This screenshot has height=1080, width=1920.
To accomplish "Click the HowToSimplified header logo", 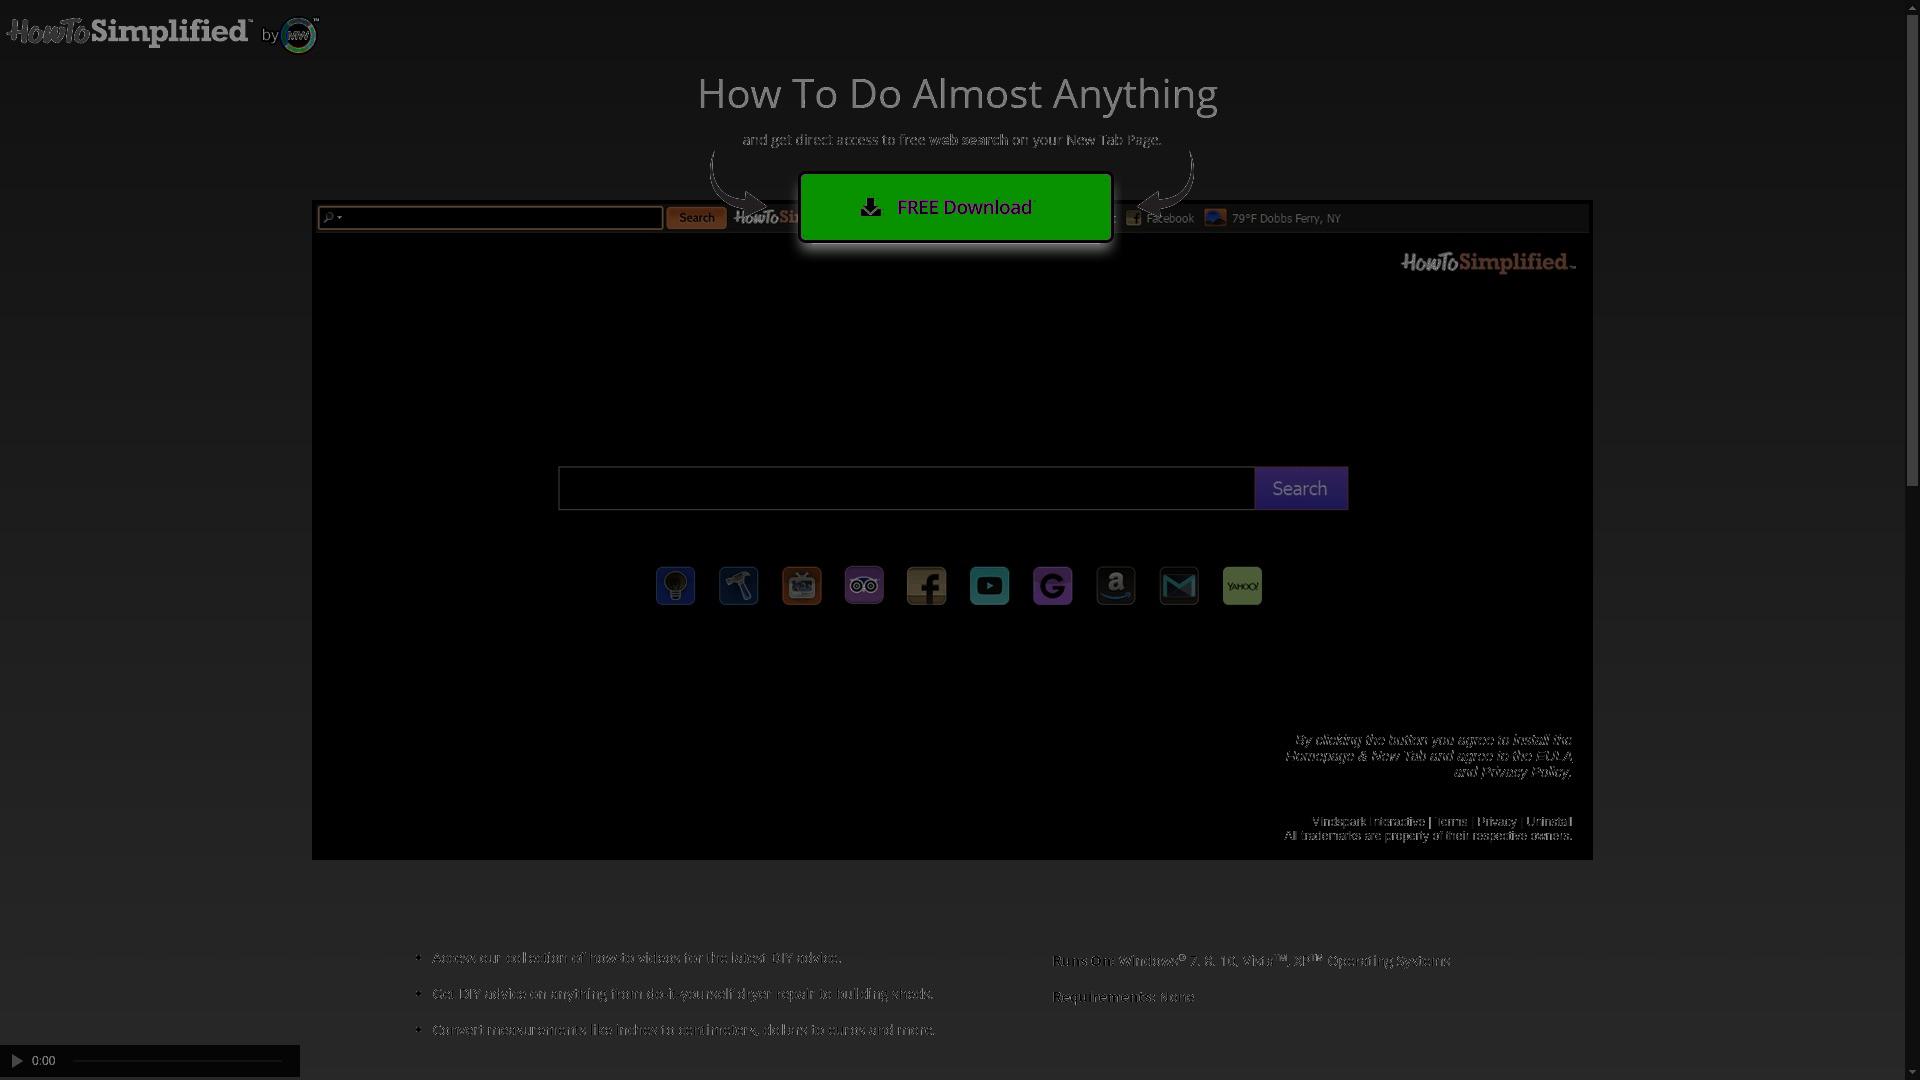I will [x=129, y=32].
